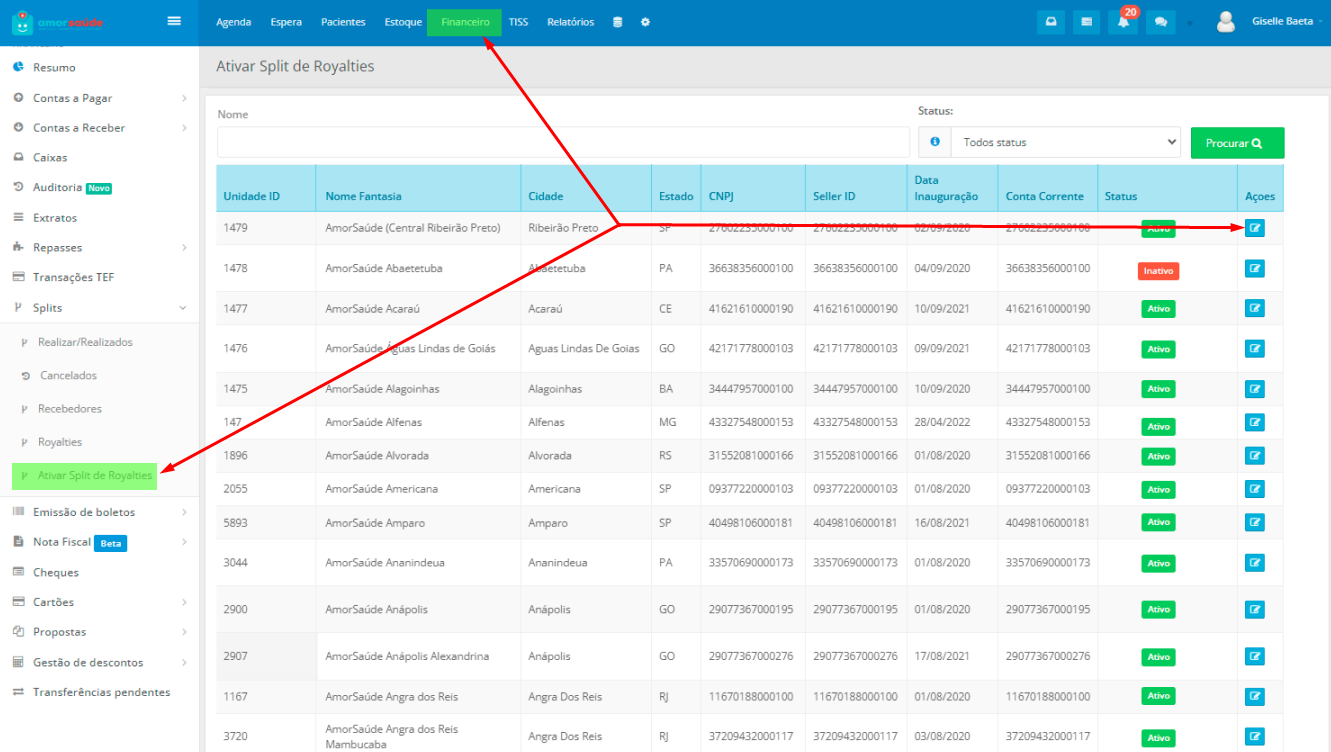This screenshot has height=752, width=1331.
Task: Edit AmorSaúde Acaraú row action
Action: (1255, 308)
